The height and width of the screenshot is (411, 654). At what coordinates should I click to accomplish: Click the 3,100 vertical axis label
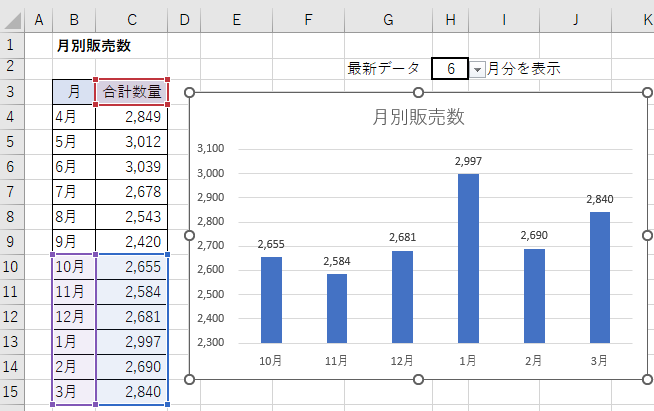(x=211, y=149)
